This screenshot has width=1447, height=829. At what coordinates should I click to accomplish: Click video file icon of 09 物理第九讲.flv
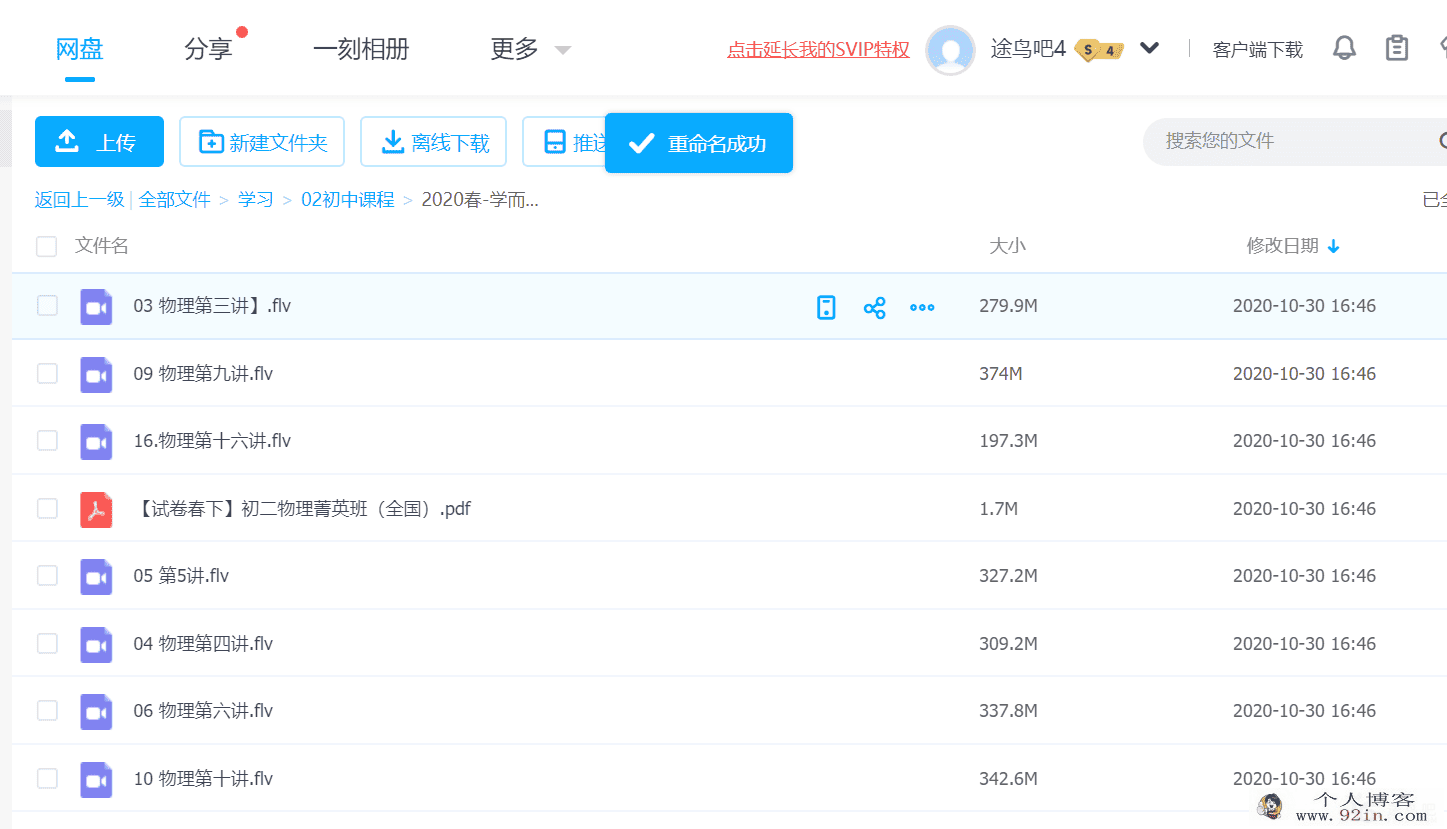coord(96,374)
